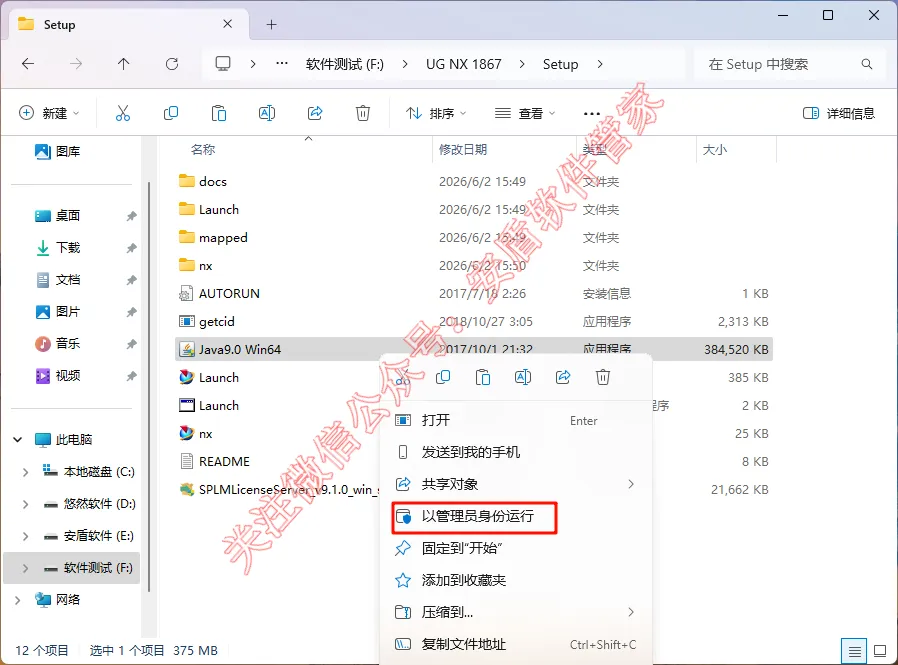The height and width of the screenshot is (665, 898).
Task: Toggle the Details pane button
Action: coord(839,113)
